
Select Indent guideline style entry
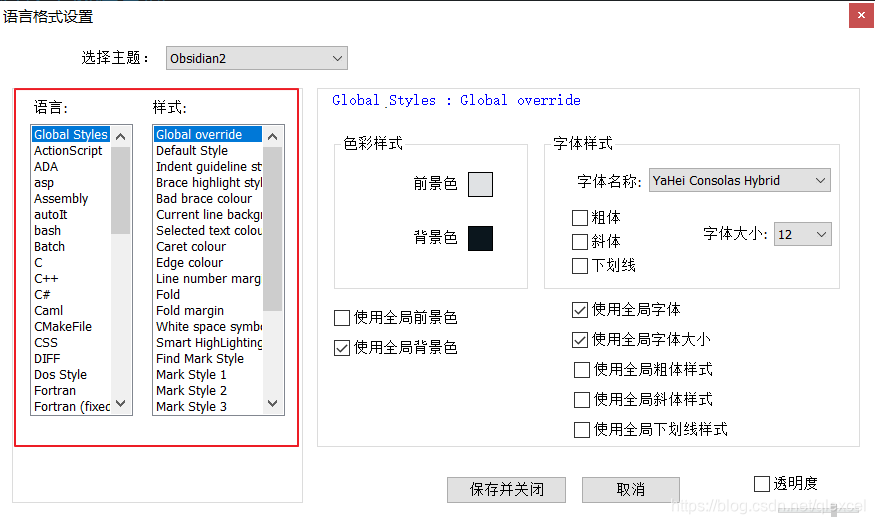click(208, 167)
